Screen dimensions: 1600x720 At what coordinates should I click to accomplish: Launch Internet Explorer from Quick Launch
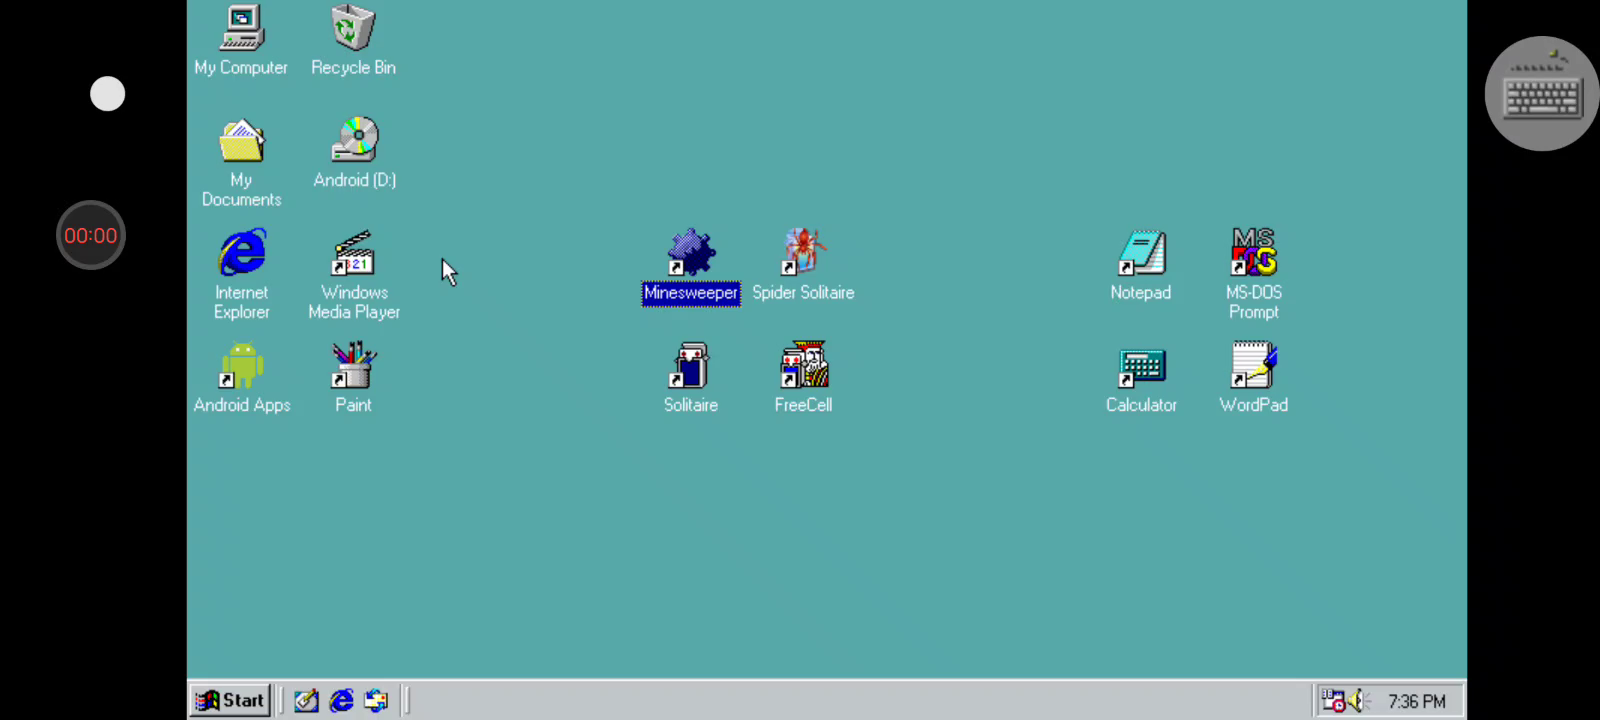(341, 701)
